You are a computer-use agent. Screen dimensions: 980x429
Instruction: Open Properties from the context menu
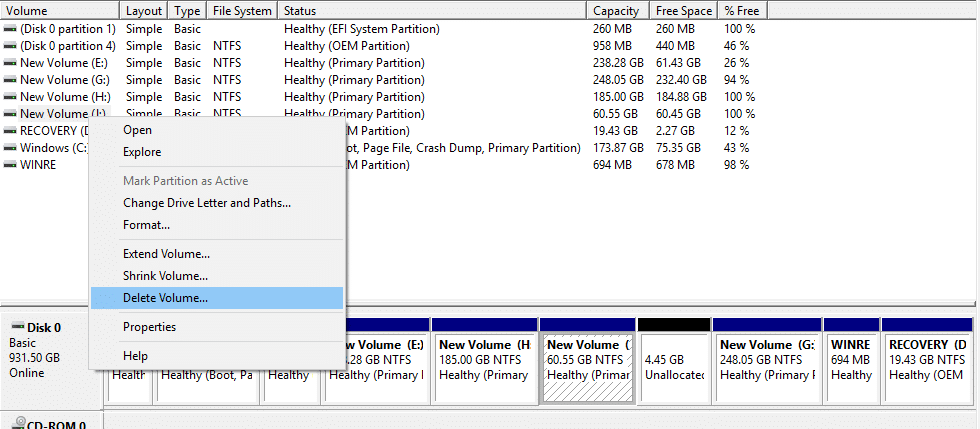[x=149, y=327]
